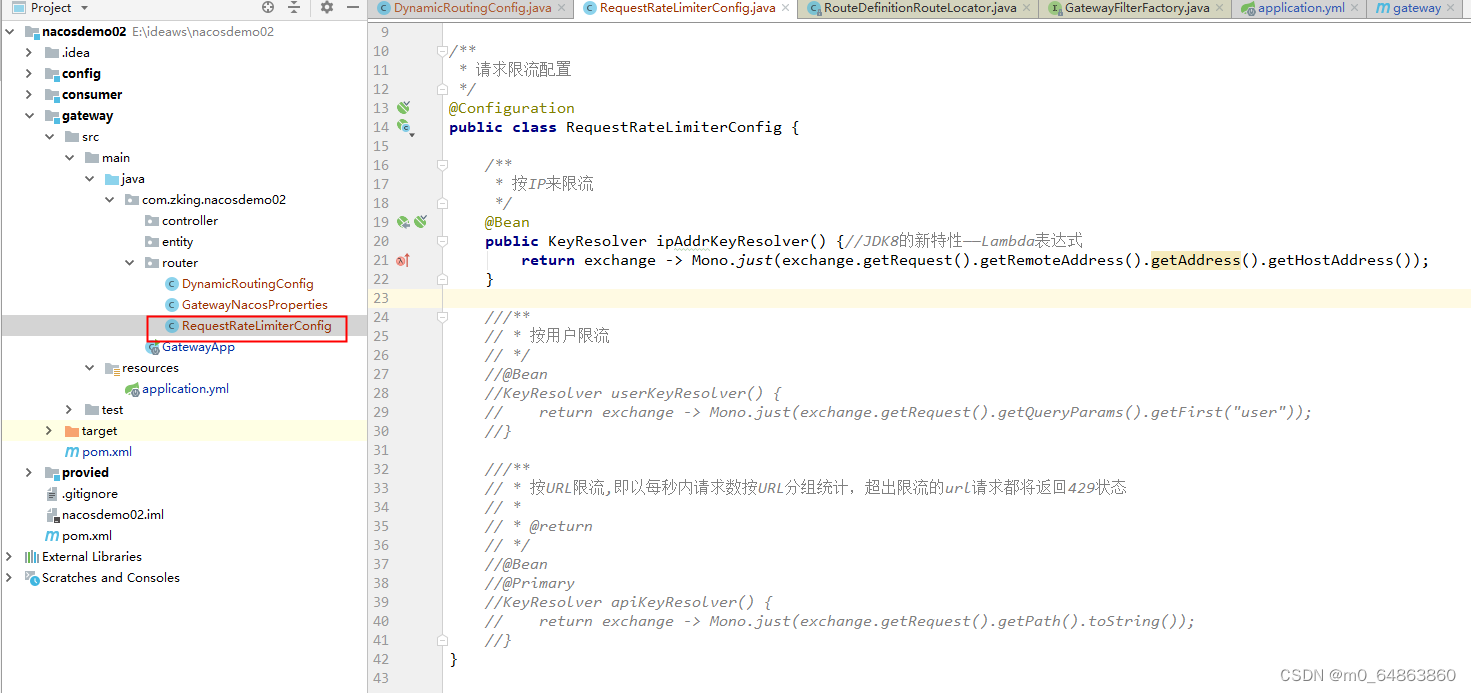
Task: Click the Collapse All icon in Project panel
Action: pyautogui.click(x=294, y=7)
